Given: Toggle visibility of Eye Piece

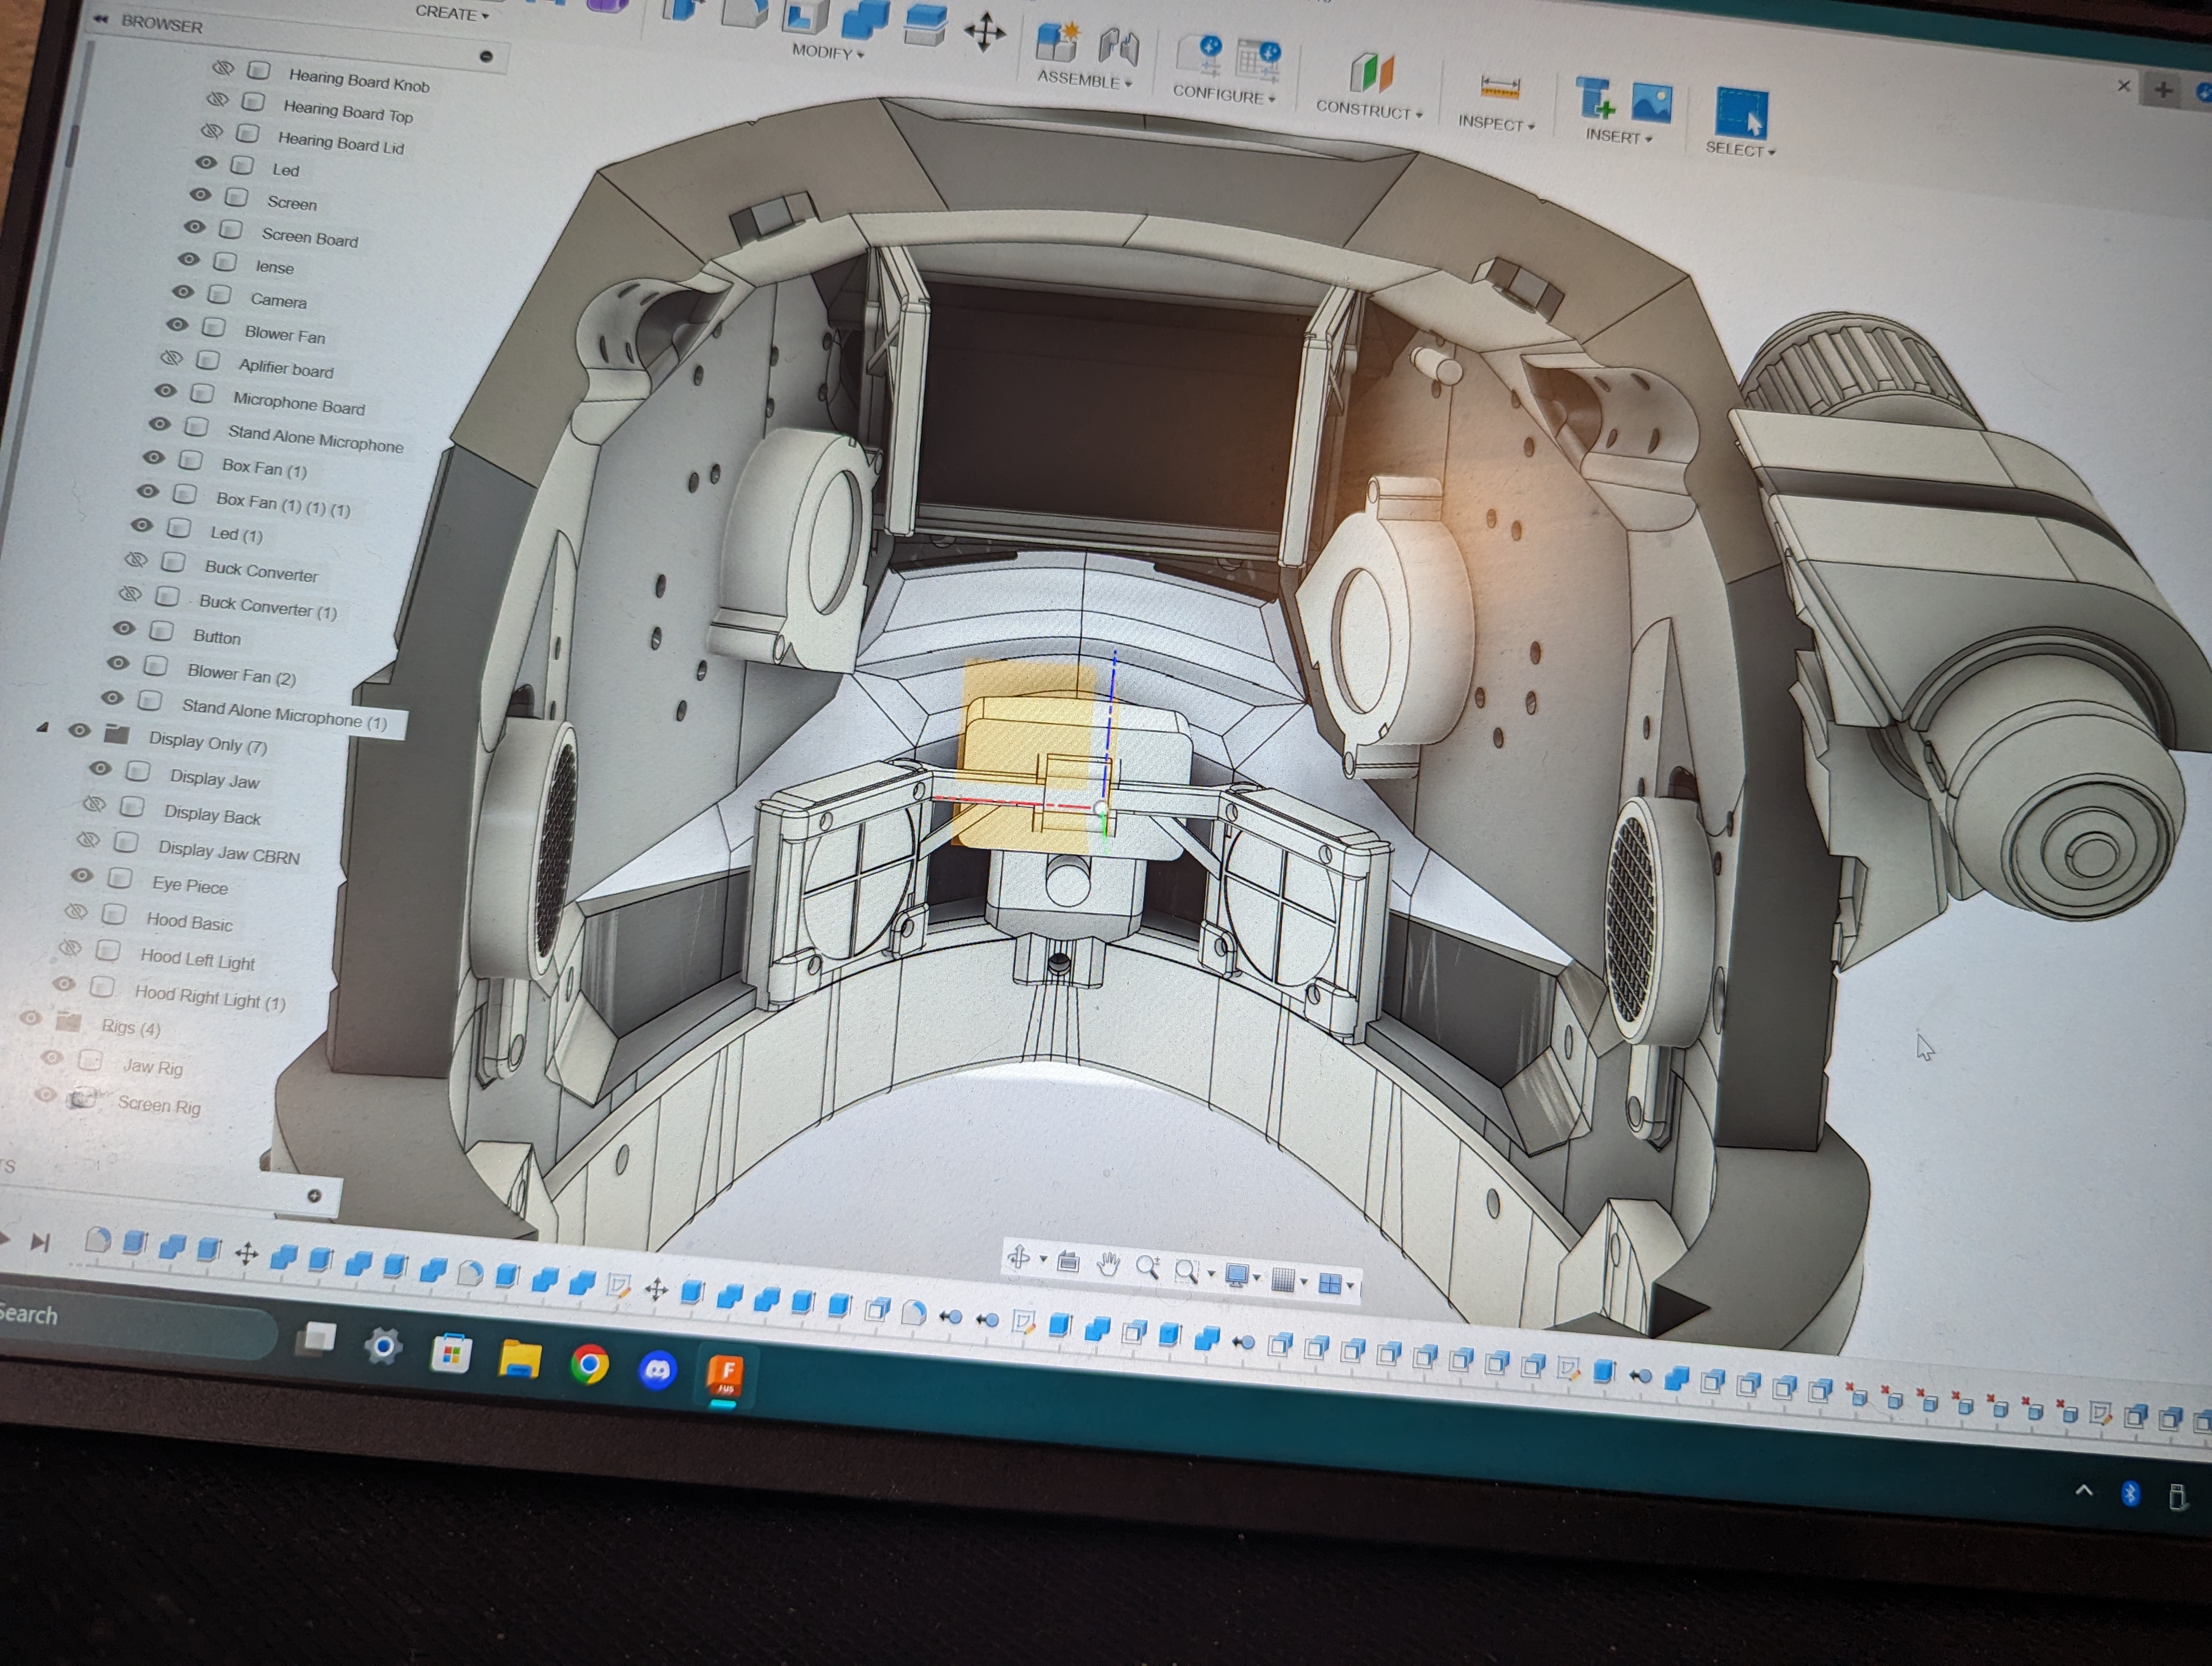Looking at the screenshot, I should (82, 875).
